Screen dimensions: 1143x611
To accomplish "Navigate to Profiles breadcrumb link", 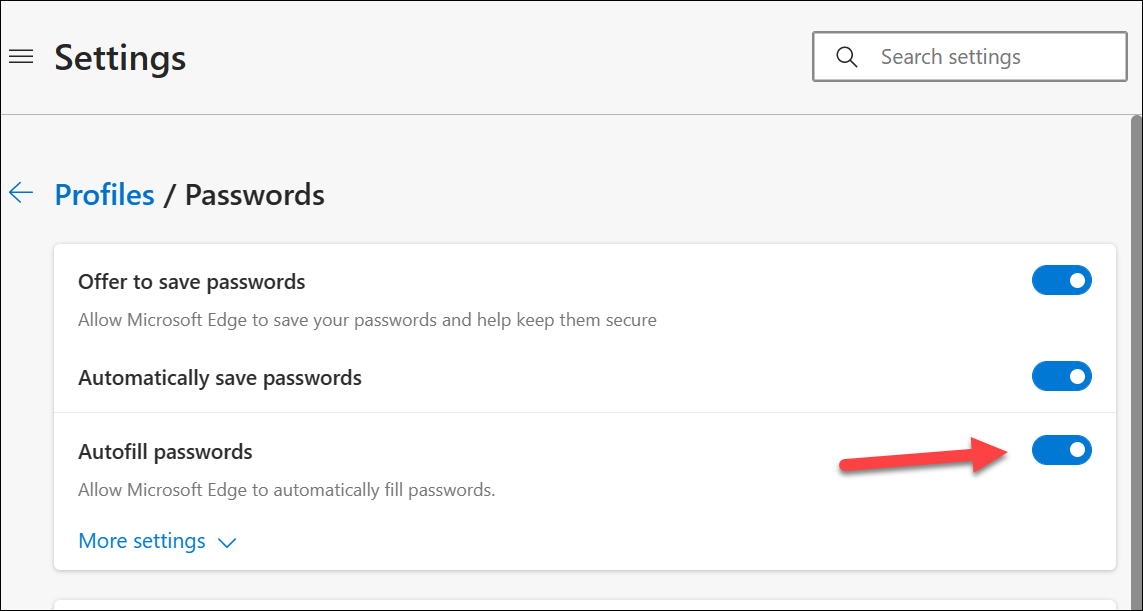I will coord(104,194).
